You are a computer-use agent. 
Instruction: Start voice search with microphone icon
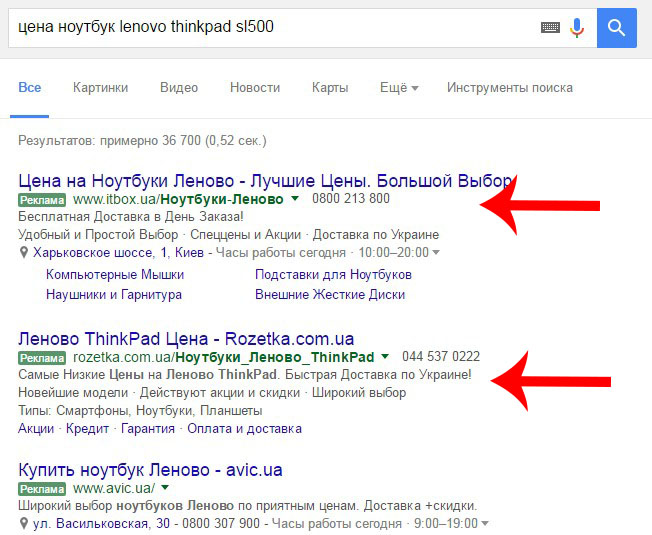(577, 28)
